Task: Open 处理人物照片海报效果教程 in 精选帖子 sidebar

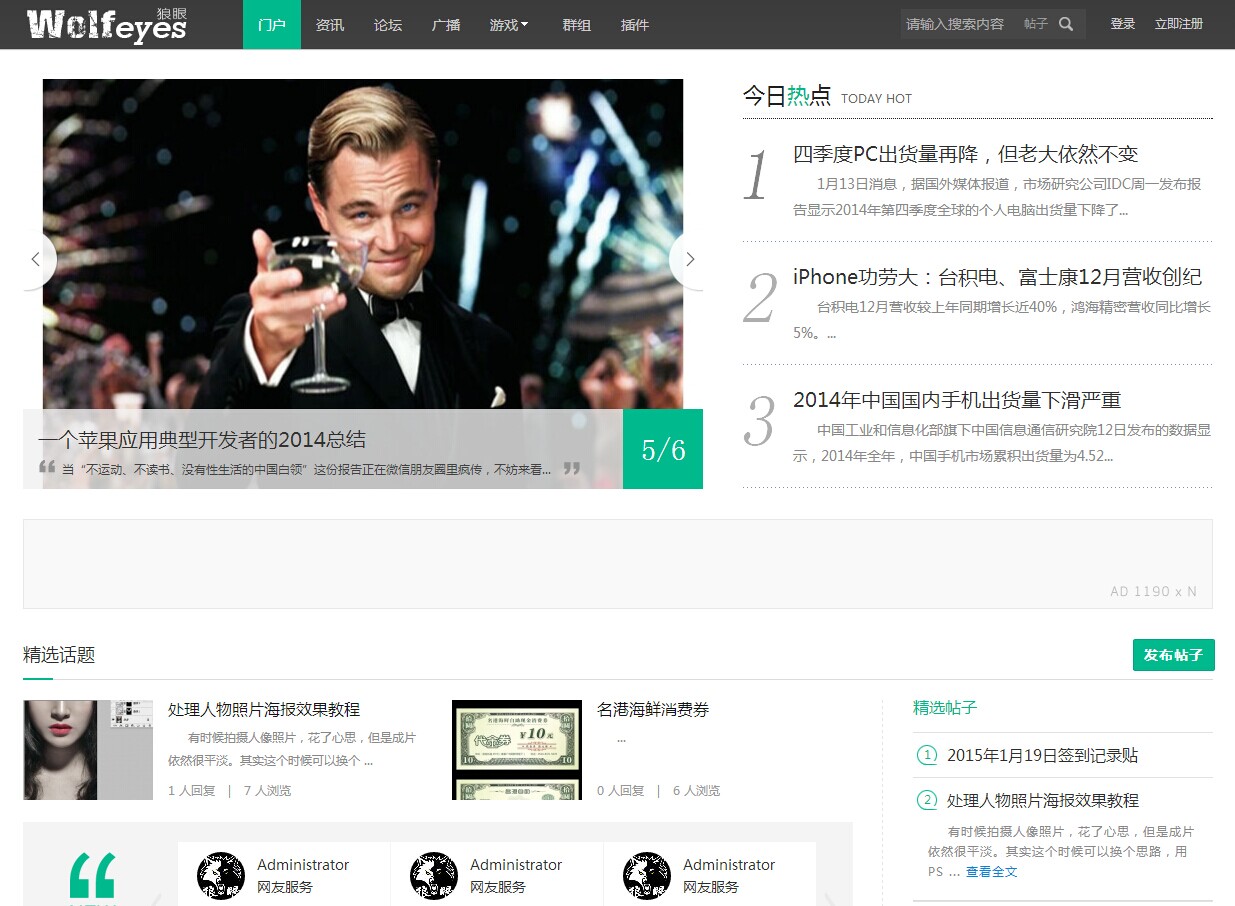Action: (x=1043, y=800)
